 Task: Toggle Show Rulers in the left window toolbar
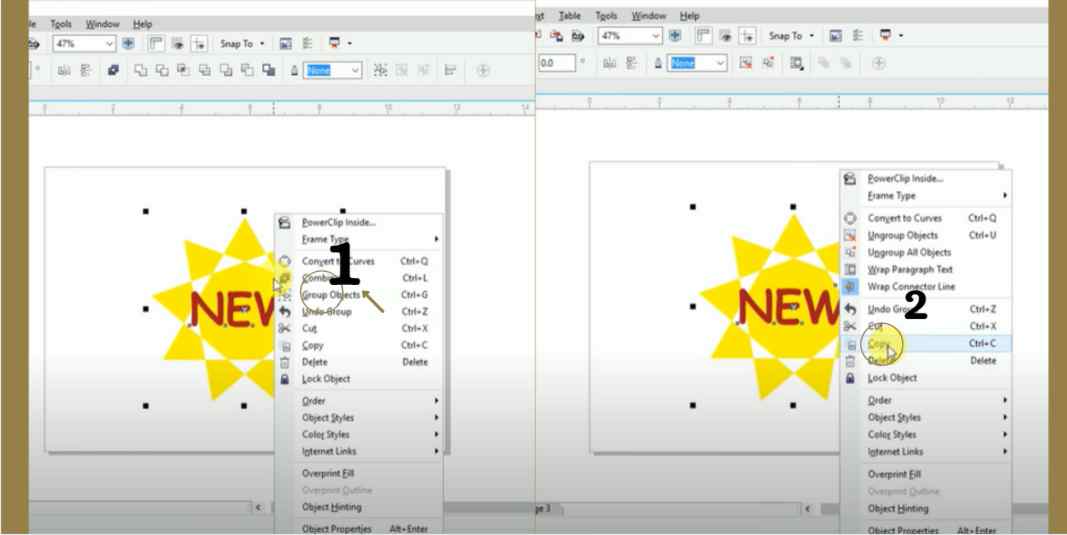[157, 44]
